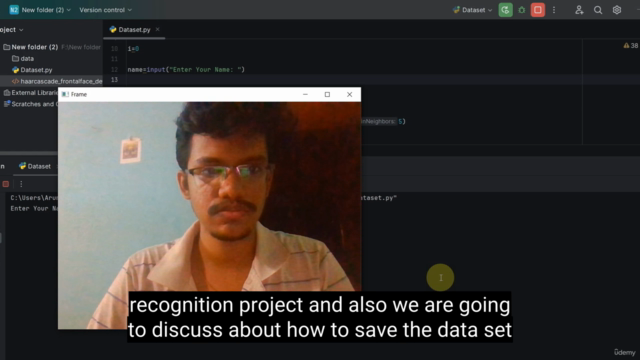Click the console path line starting C:\Users

point(34,198)
